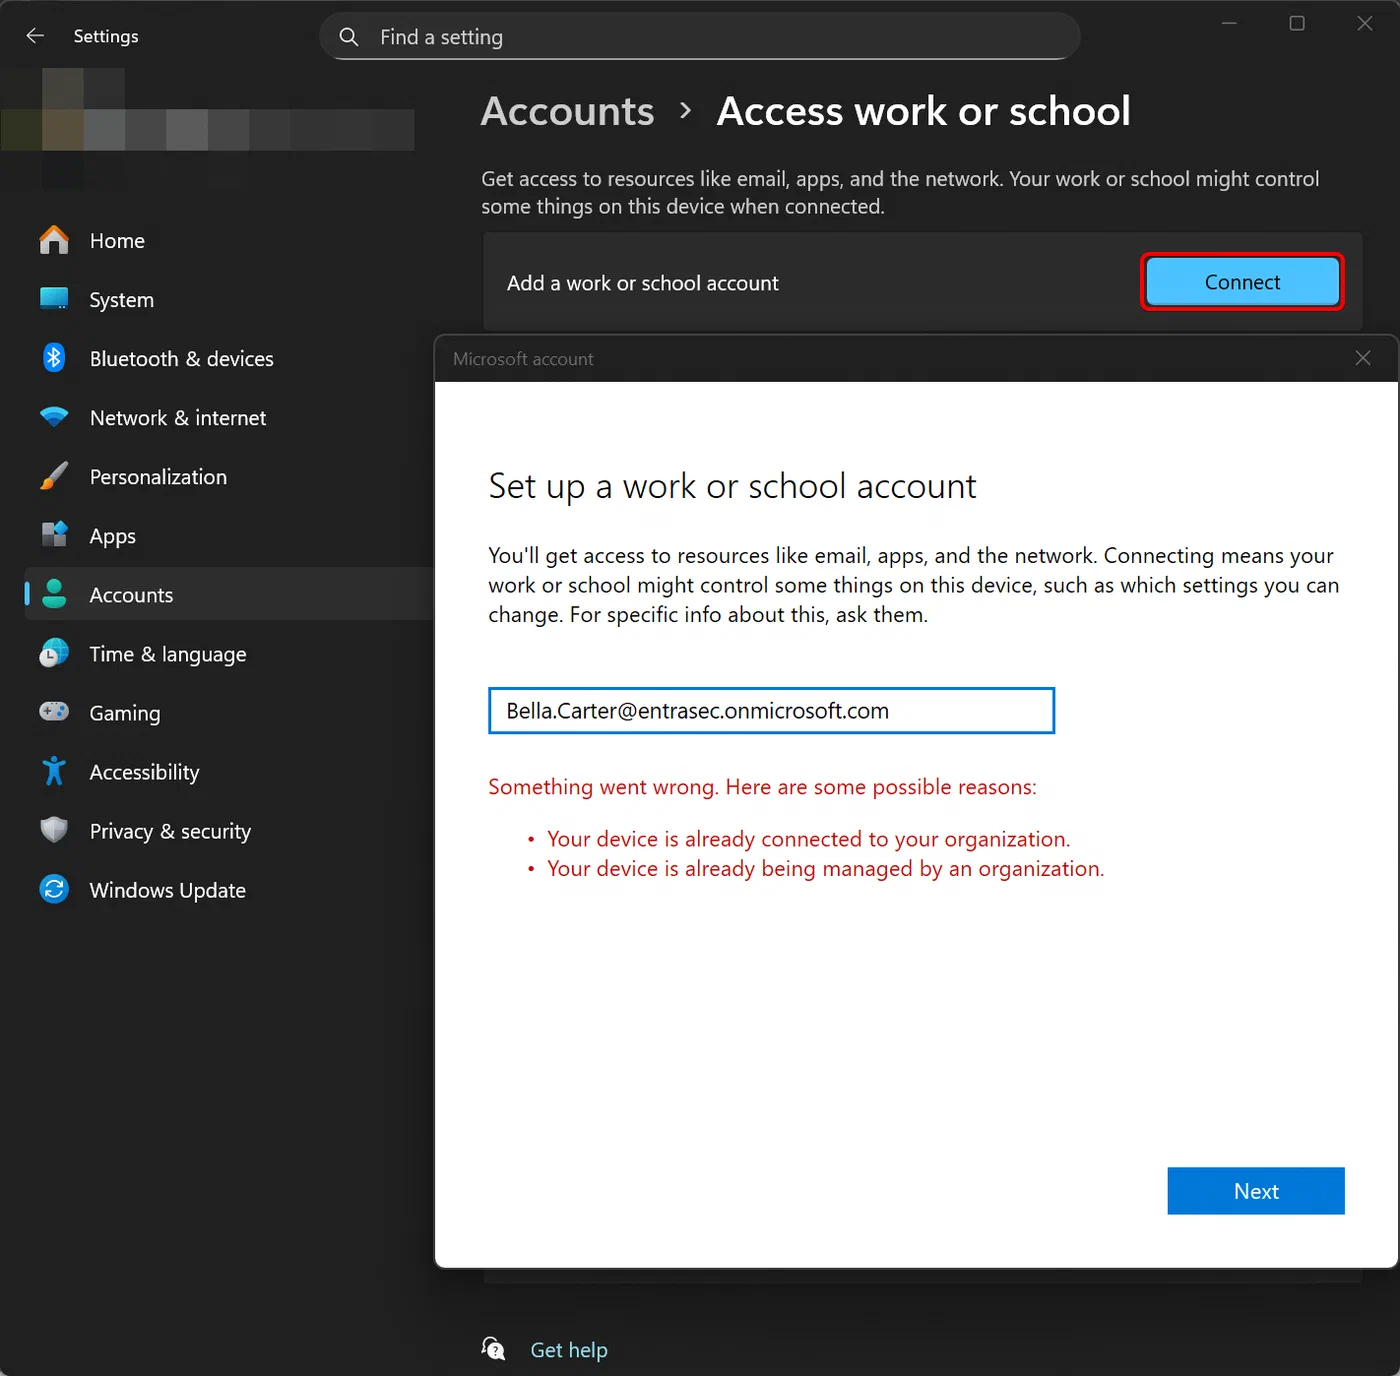Click the Access work or school heading
This screenshot has height=1376, width=1400.
(923, 111)
